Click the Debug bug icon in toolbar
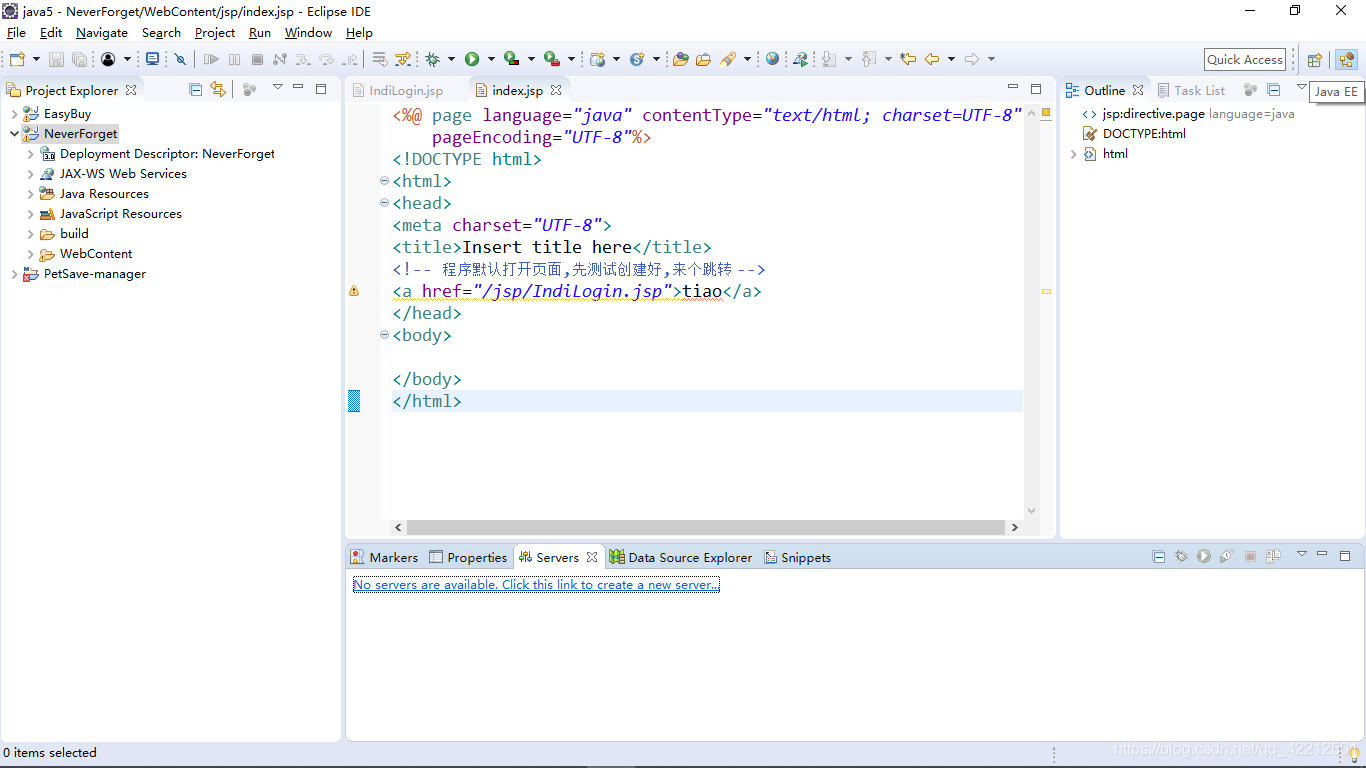The image size is (1366, 768). coord(432,60)
